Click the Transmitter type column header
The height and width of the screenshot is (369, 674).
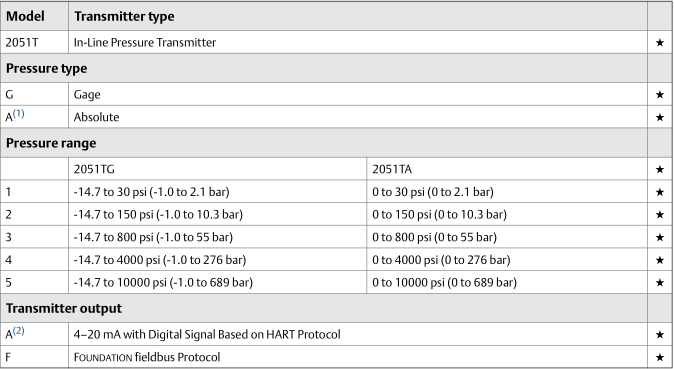(124, 16)
